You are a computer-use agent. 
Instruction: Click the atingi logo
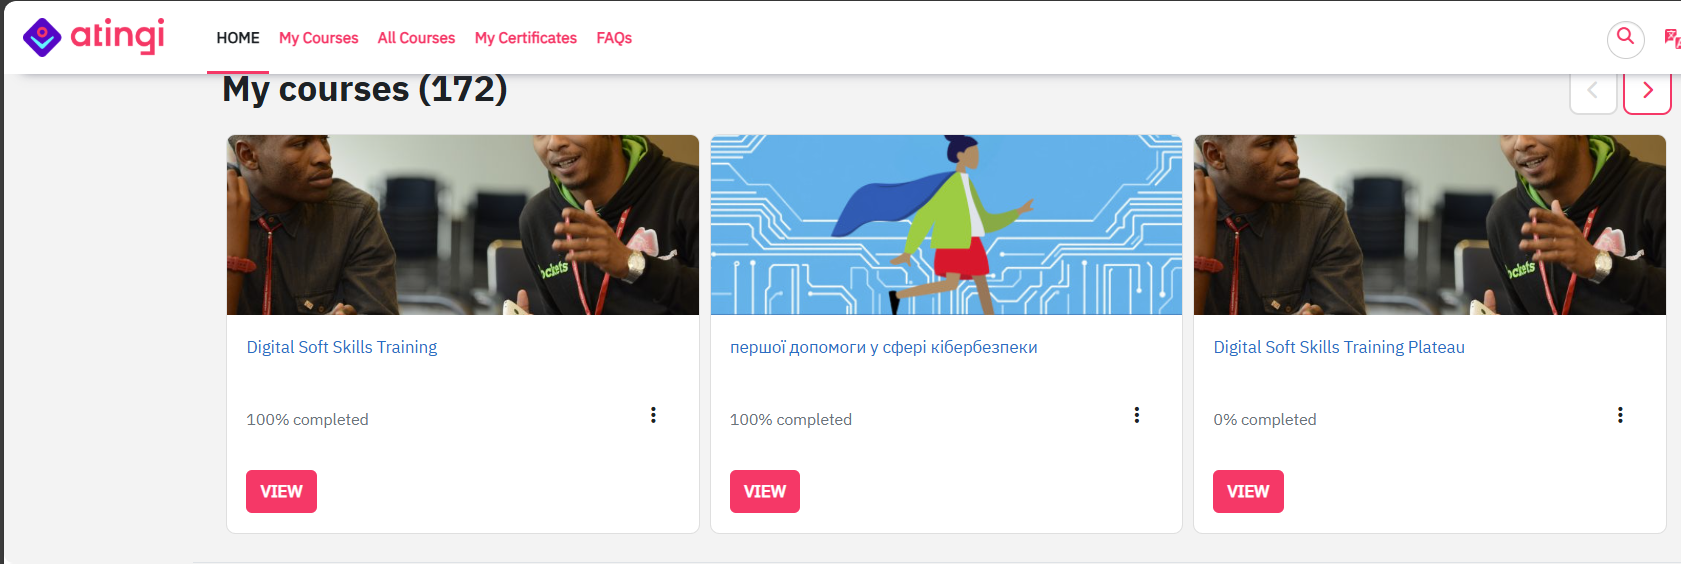93,37
